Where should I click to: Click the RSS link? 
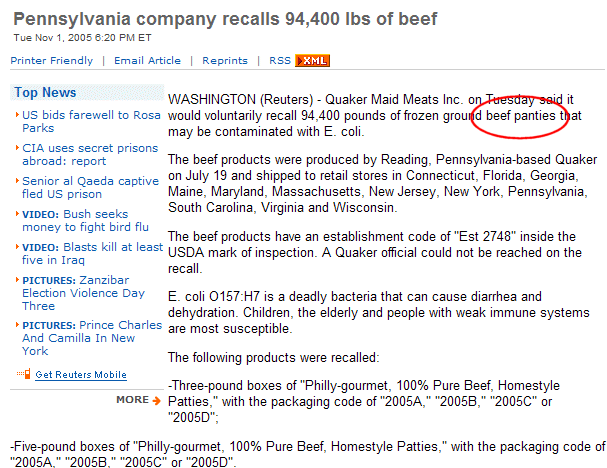point(280,61)
